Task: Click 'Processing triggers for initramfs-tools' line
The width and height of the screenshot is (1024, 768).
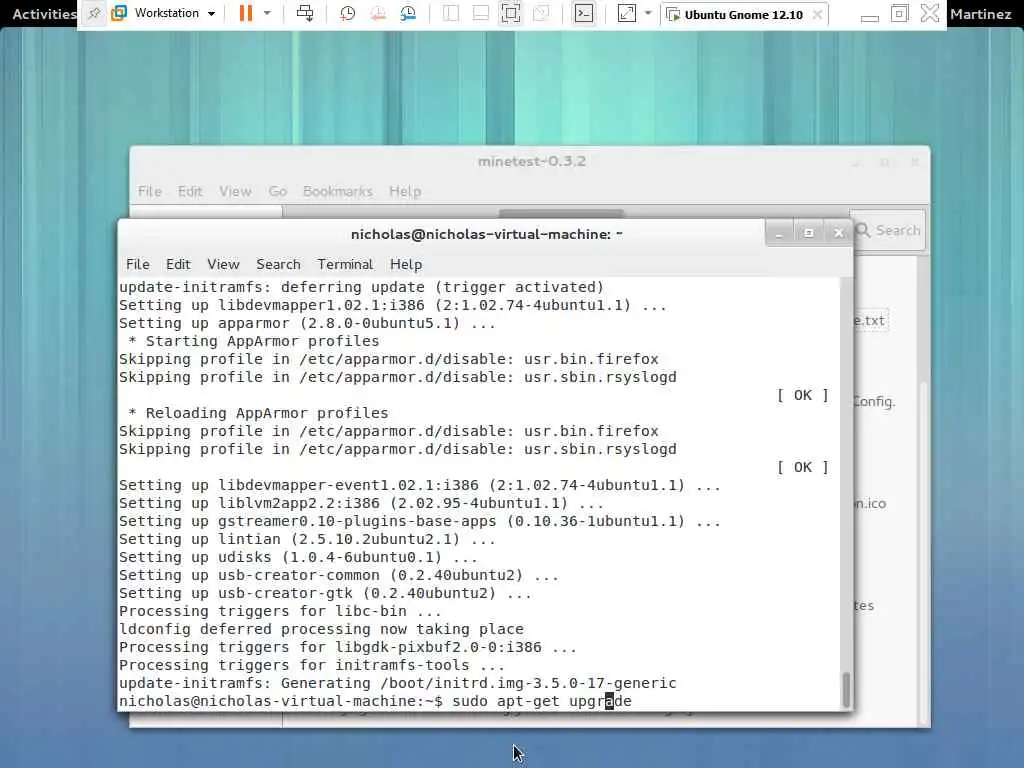Action: tap(312, 665)
